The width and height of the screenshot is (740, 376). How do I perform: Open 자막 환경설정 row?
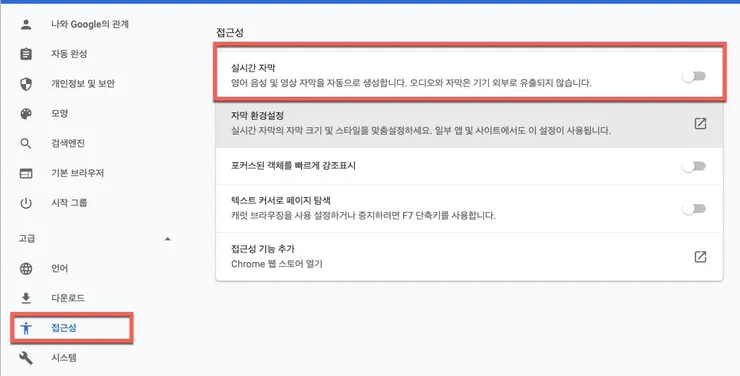pyautogui.click(x=469, y=124)
